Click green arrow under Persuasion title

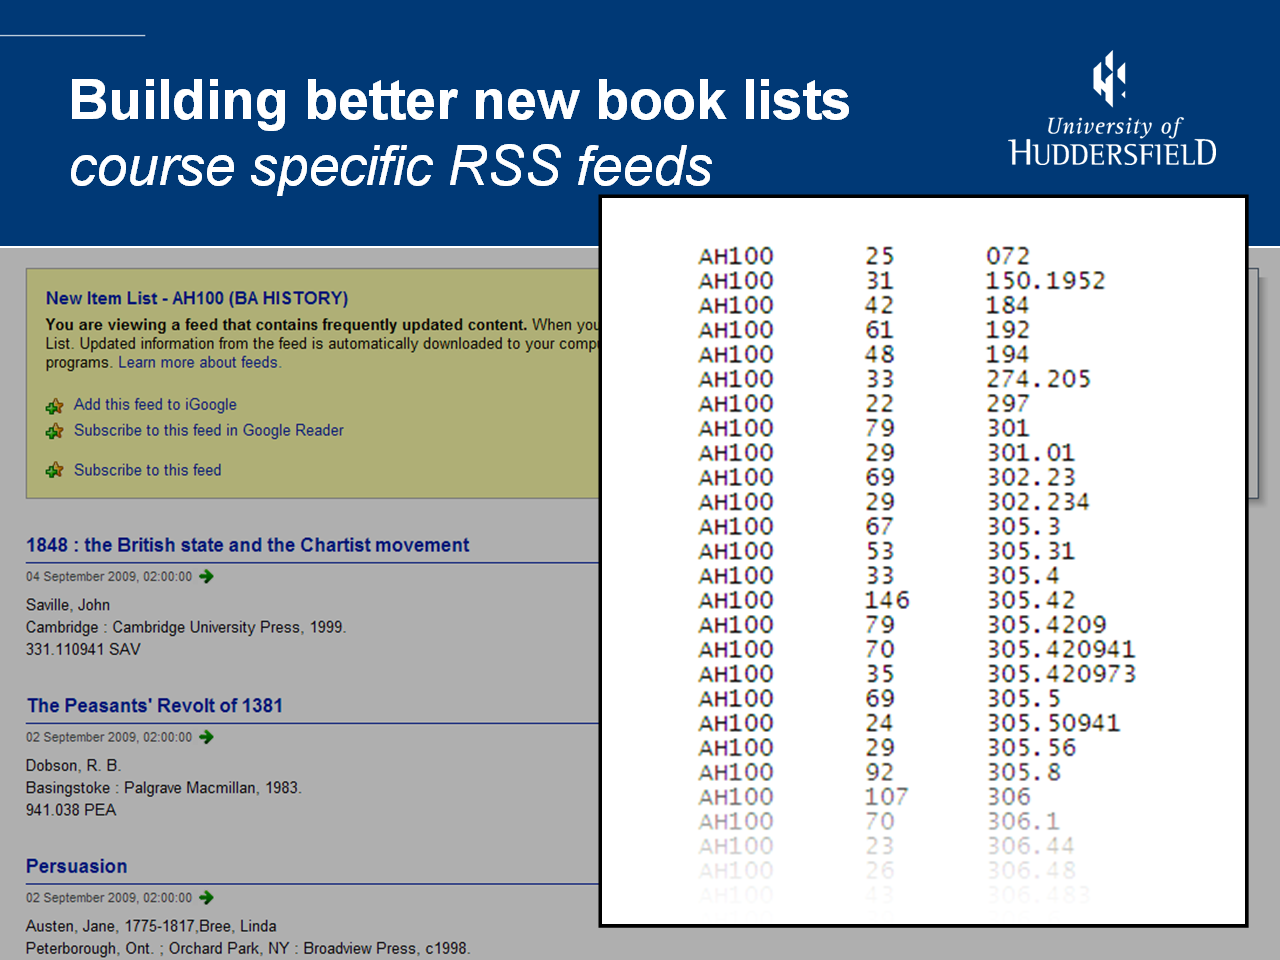tap(206, 898)
